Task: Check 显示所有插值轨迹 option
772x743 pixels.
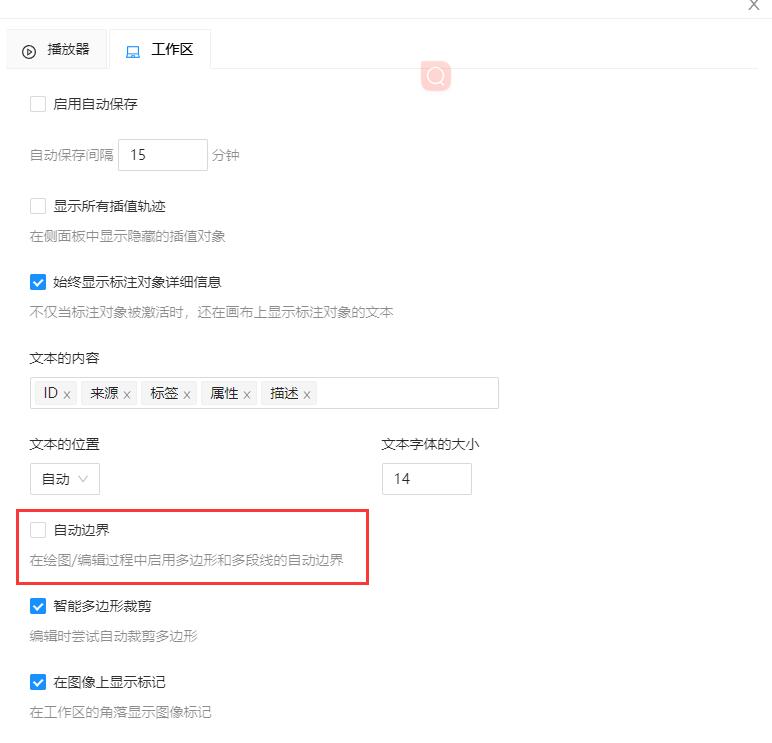Action: pos(38,206)
